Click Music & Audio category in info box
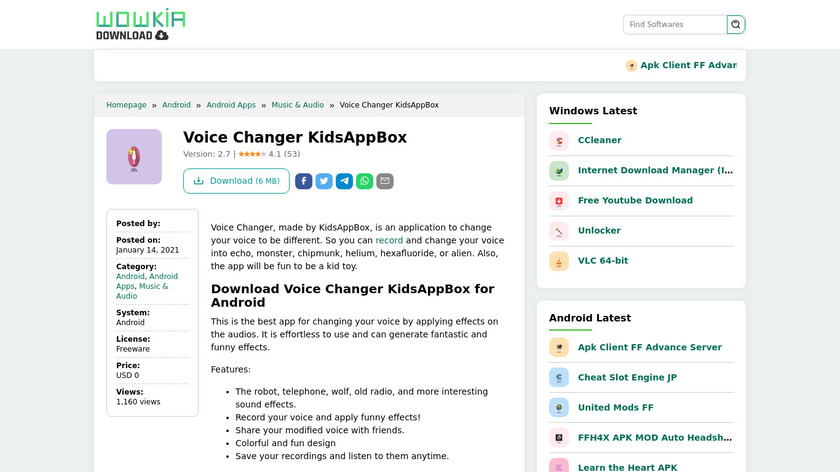This screenshot has height=472, width=840. point(153,286)
